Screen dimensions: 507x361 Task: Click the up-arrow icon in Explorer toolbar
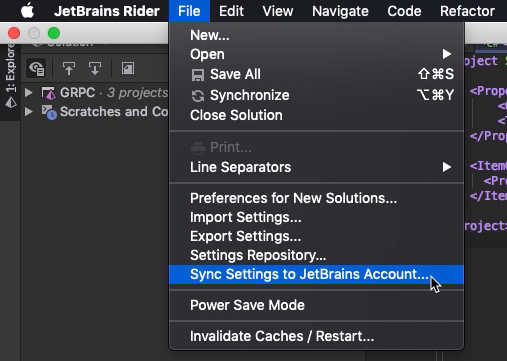(69, 68)
